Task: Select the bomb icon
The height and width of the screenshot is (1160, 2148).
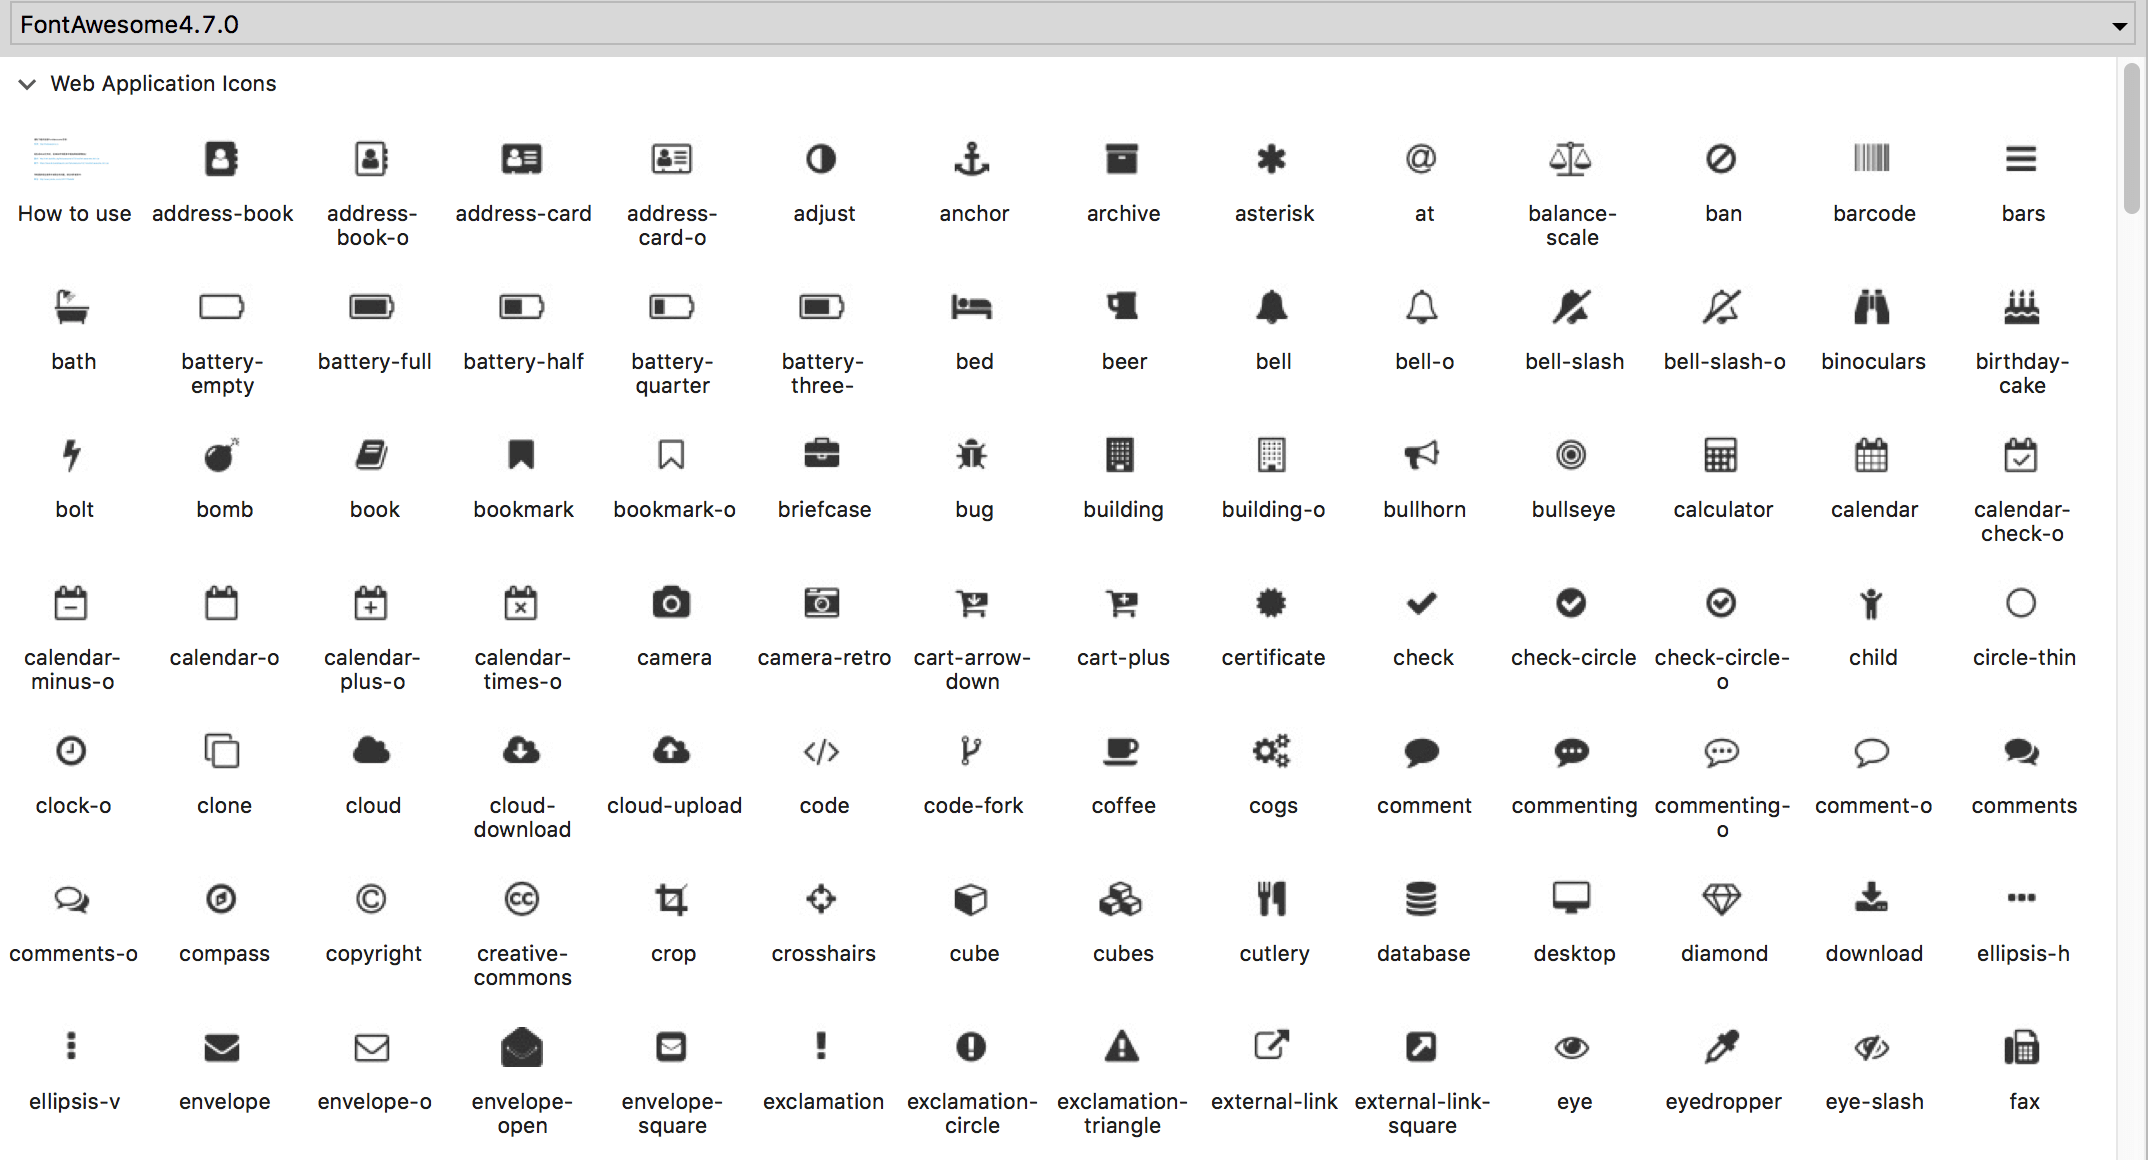Action: (x=221, y=455)
